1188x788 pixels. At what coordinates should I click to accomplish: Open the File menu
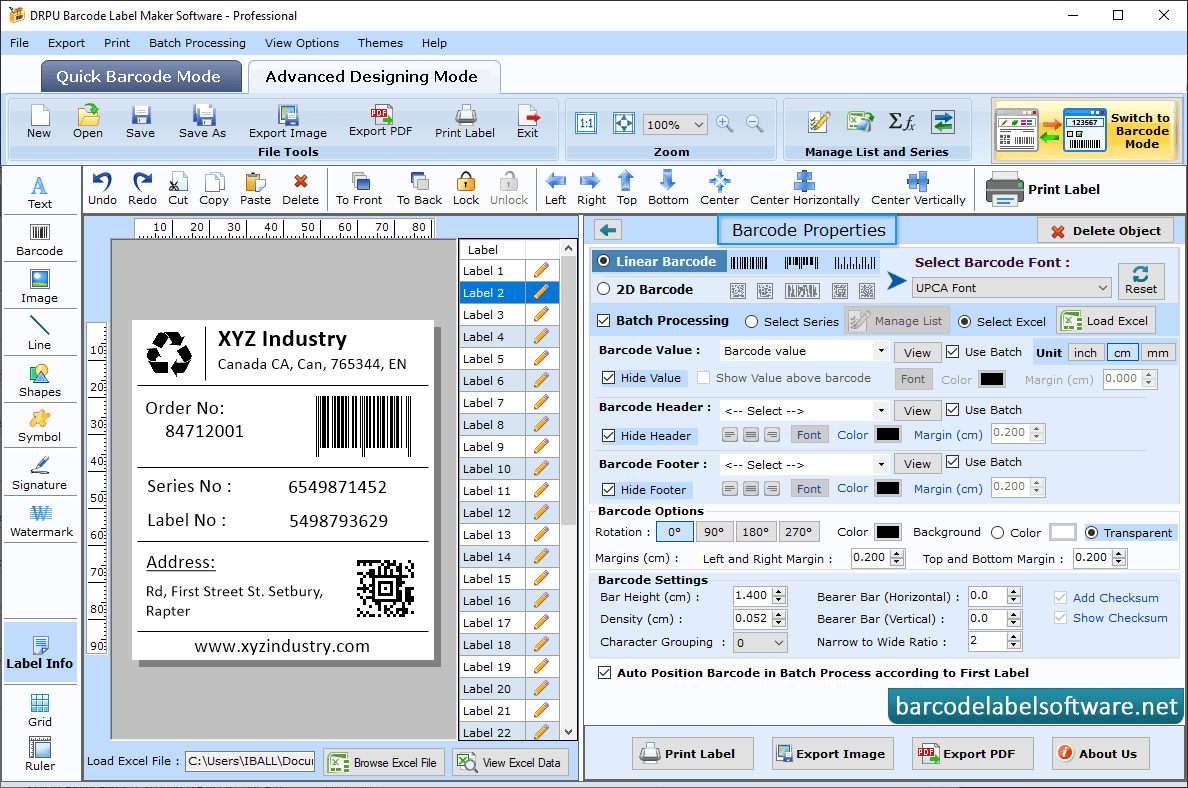click(20, 43)
